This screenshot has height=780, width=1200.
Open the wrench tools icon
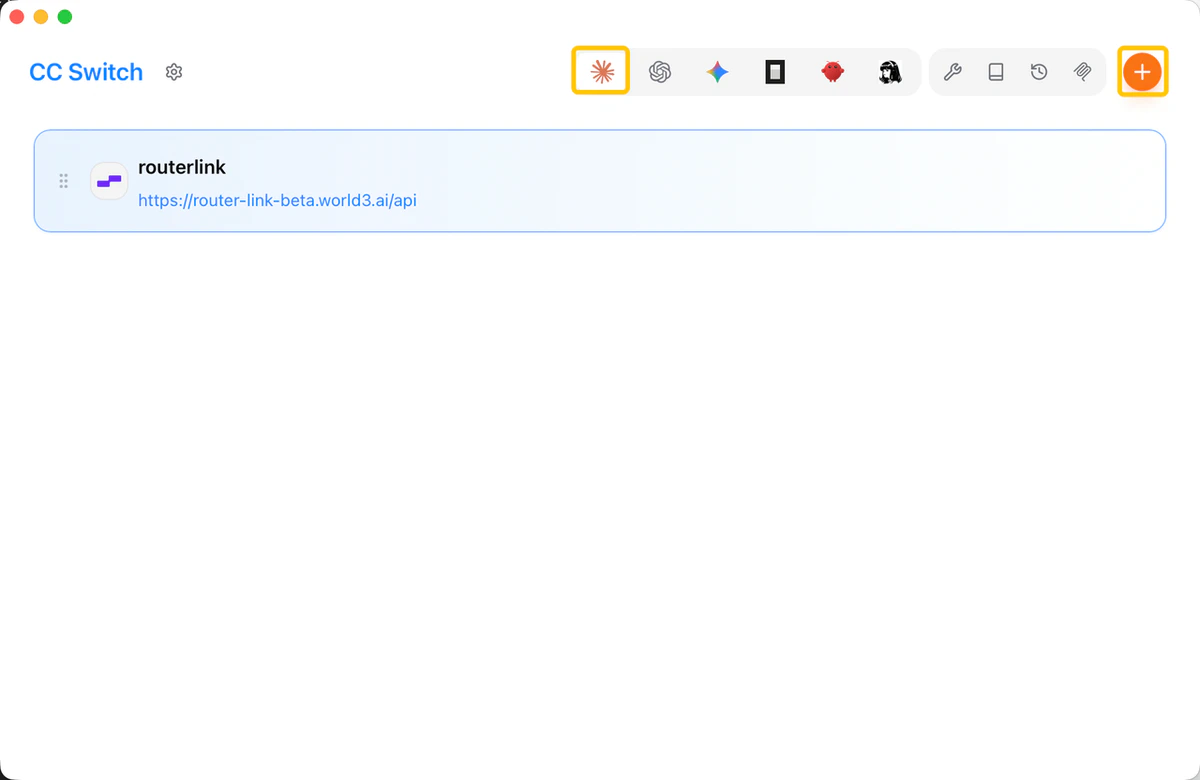(953, 72)
